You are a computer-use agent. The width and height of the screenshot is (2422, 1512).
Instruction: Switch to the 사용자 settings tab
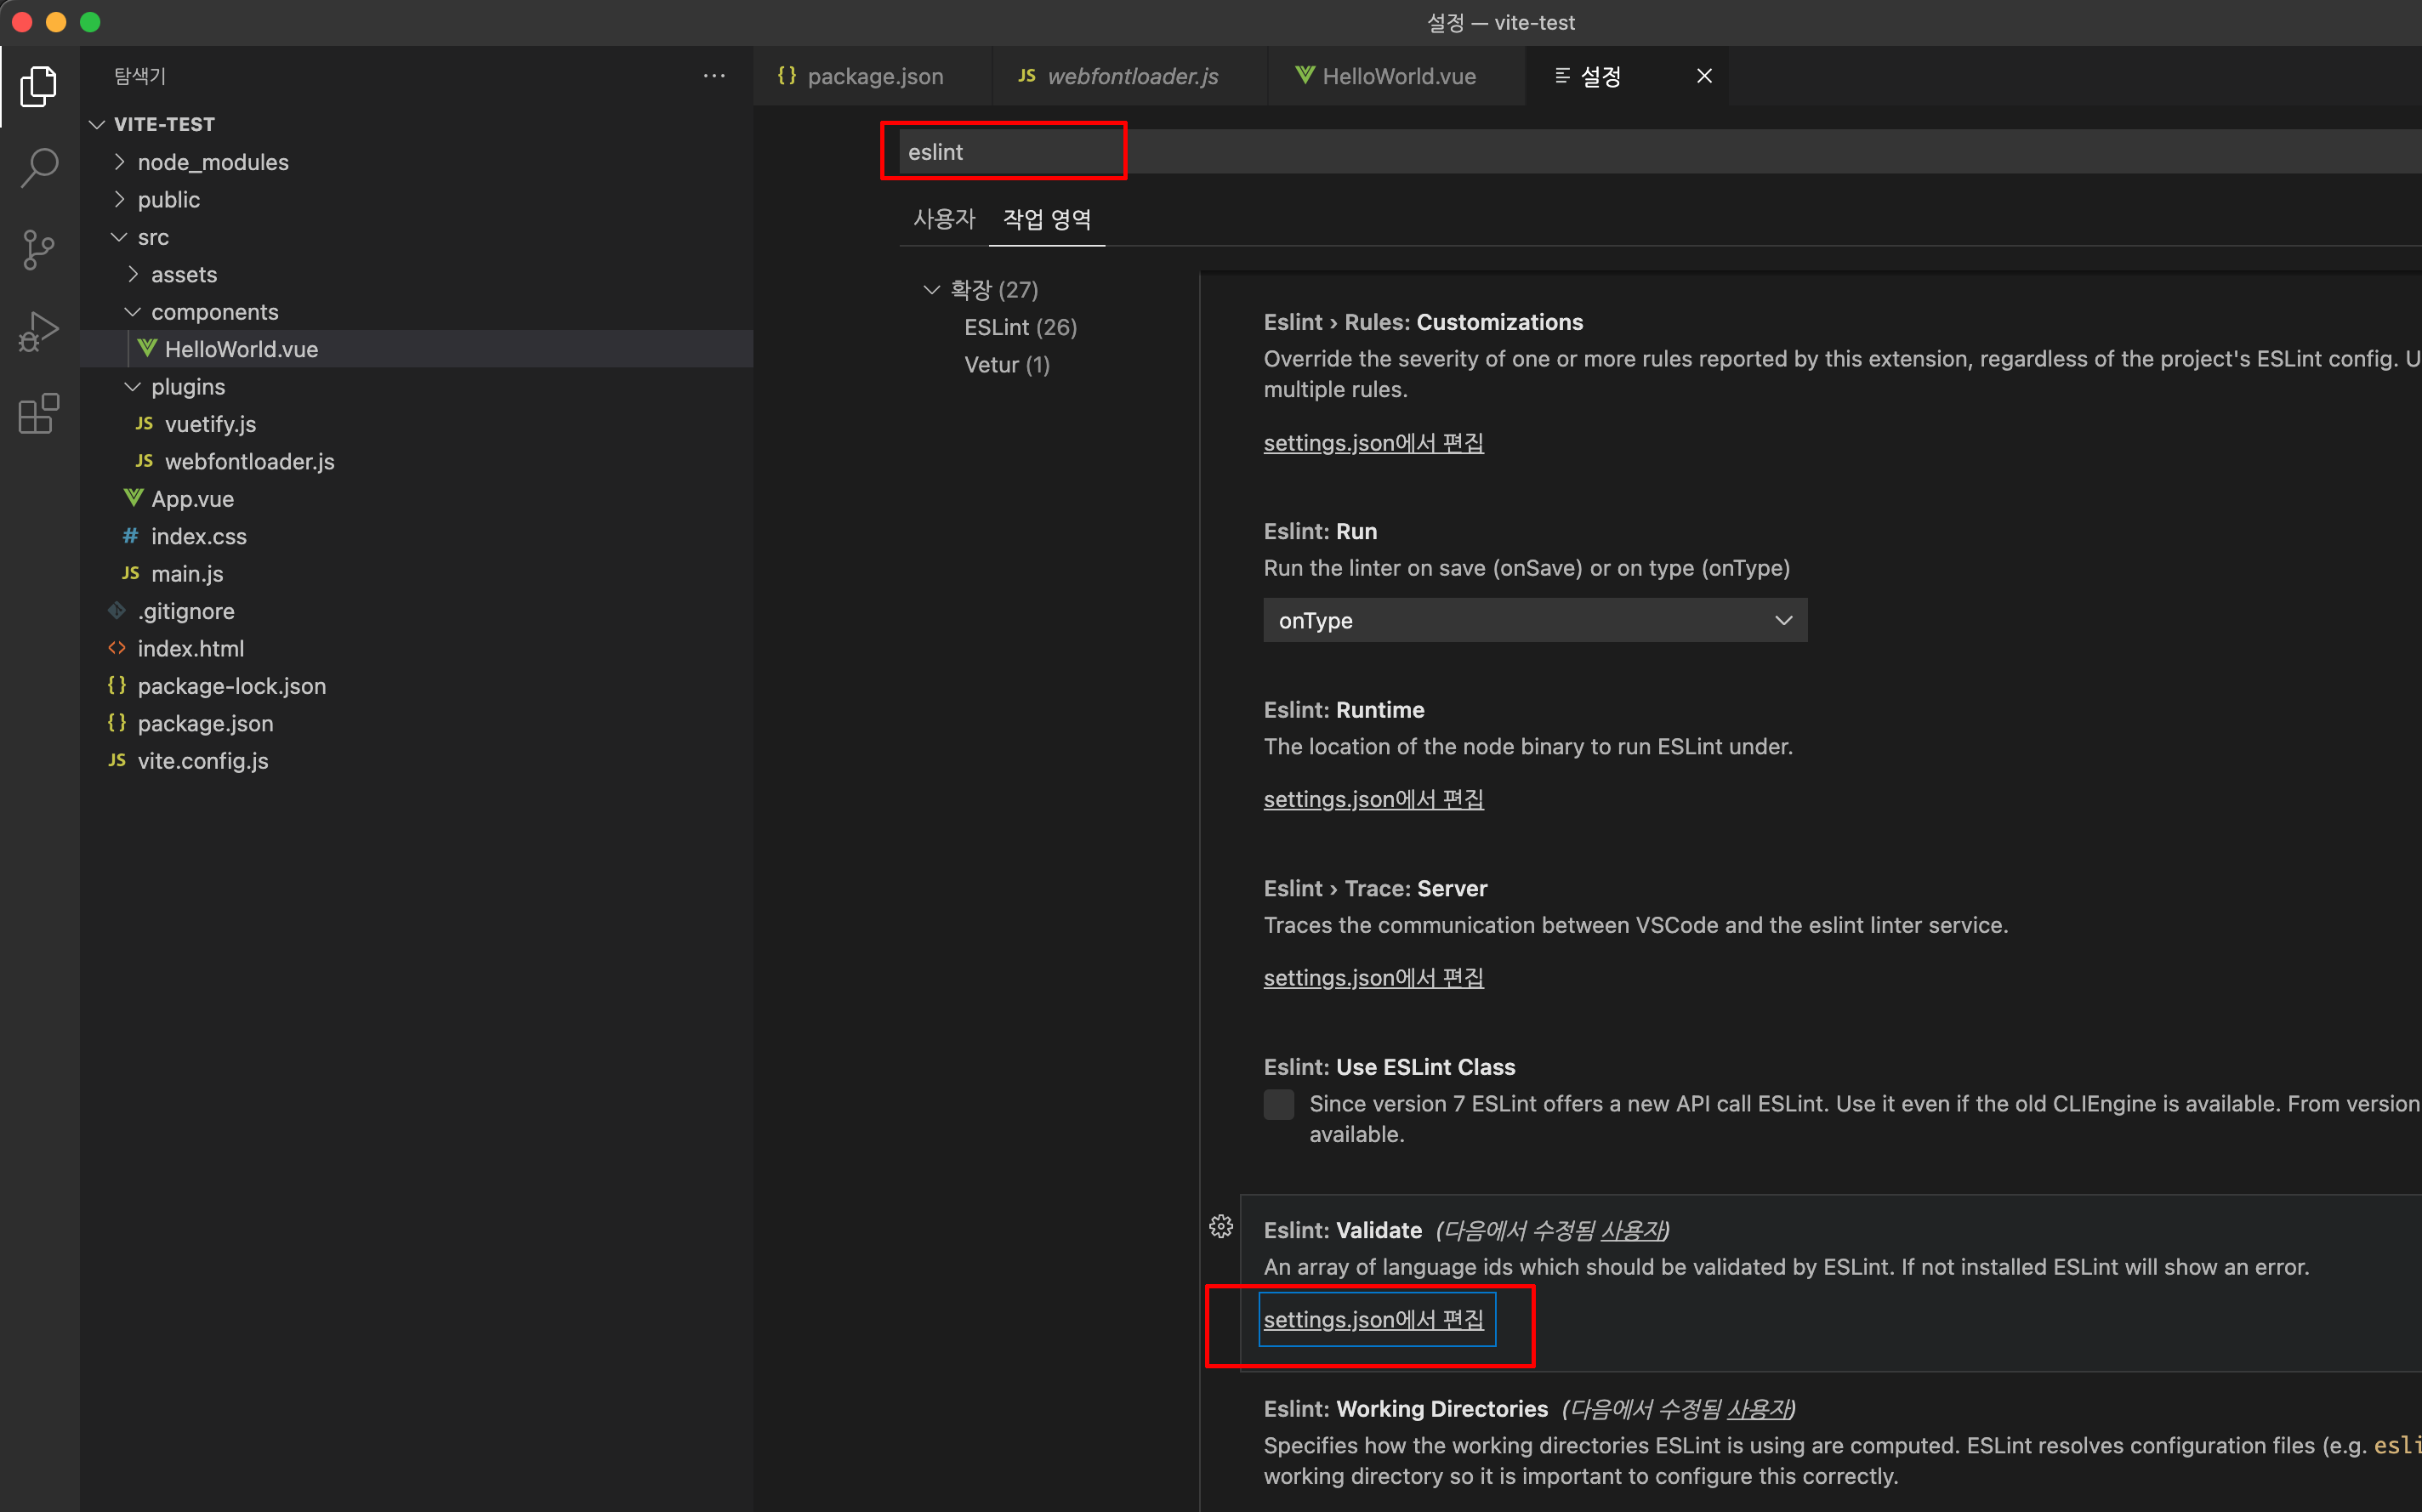[943, 219]
